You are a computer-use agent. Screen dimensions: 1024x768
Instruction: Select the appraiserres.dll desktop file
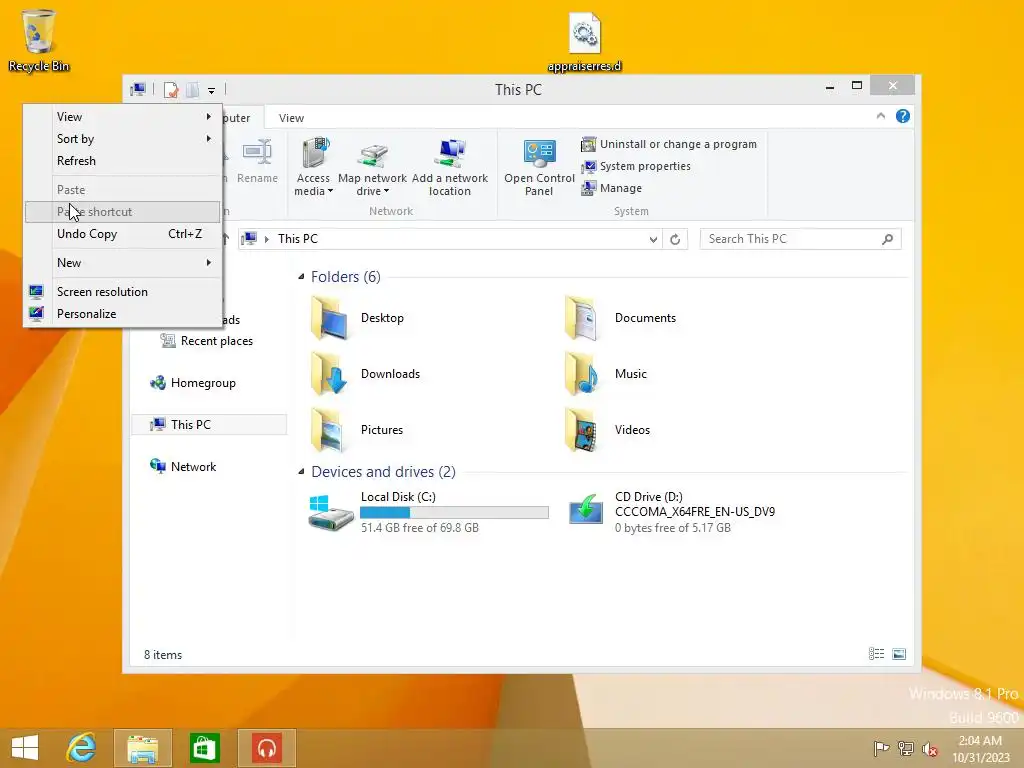click(584, 42)
